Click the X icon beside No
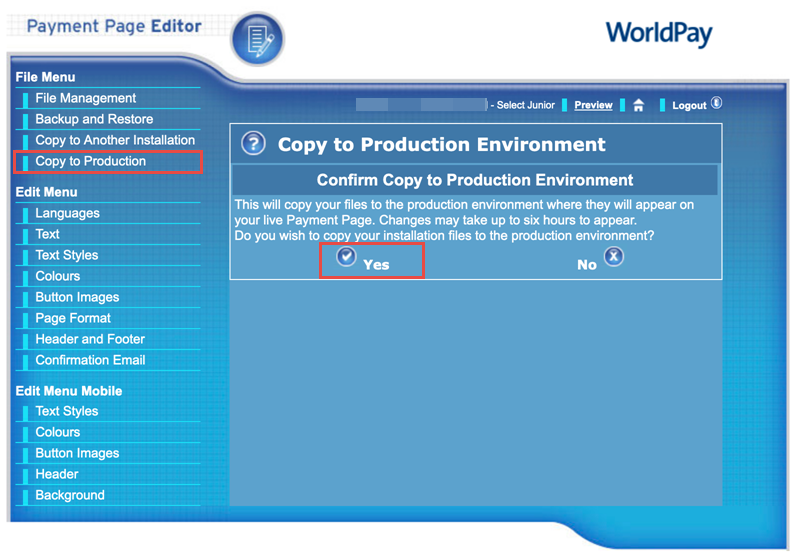This screenshot has width=799, height=556. [x=614, y=256]
